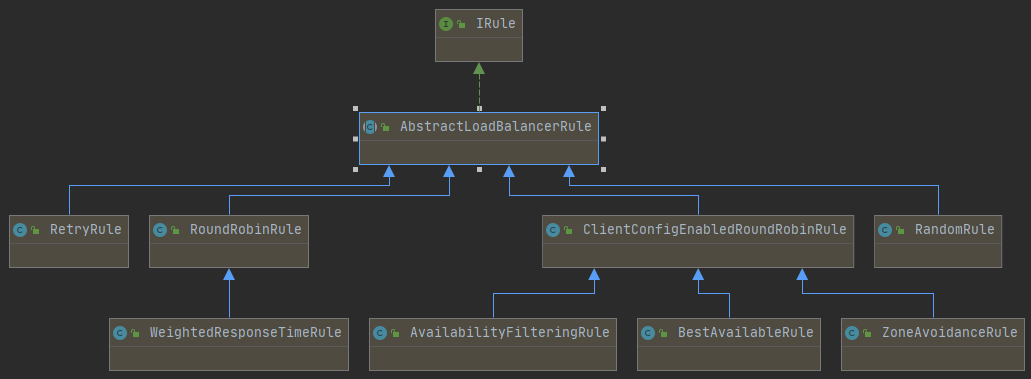
Task: Click the body compartment of WeightedResponseTimeRule node
Action: click(229, 359)
